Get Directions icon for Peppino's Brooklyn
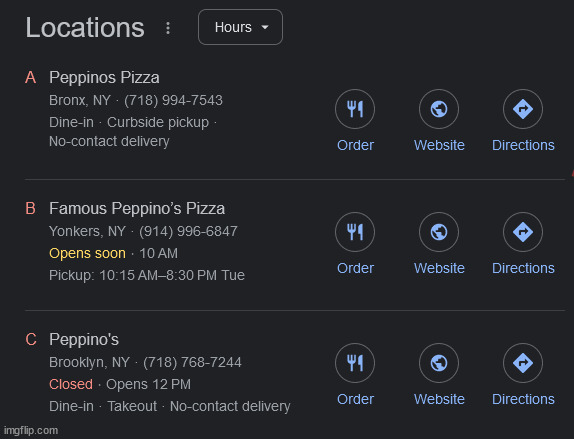This screenshot has width=574, height=439. 523,363
